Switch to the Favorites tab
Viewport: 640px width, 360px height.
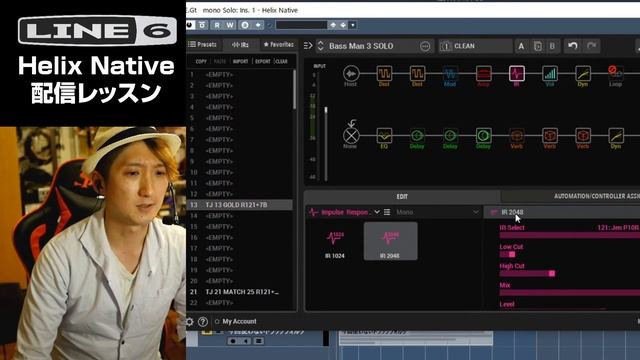tap(279, 44)
